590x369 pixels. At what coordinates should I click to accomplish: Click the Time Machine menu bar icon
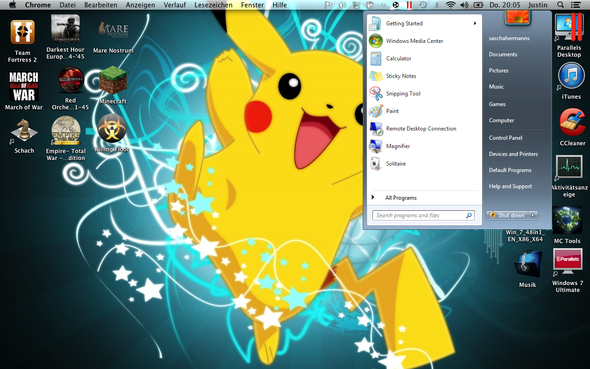(423, 5)
